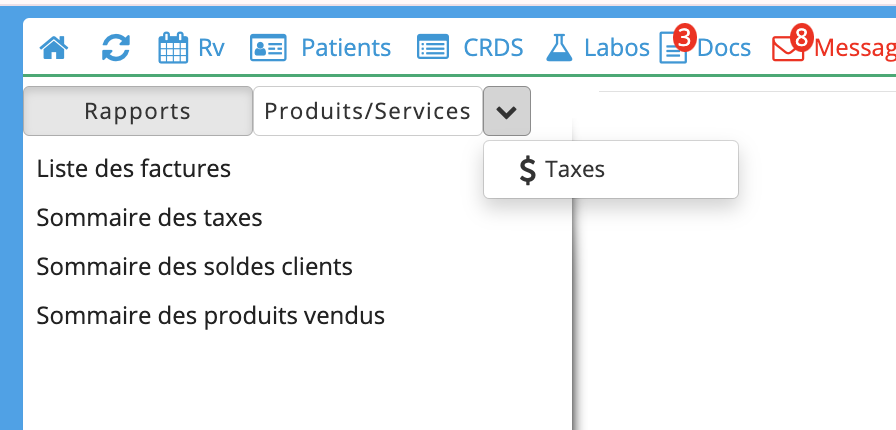Expand the chevron dropdown next to Produits/Services
The height and width of the screenshot is (430, 896).
(507, 111)
